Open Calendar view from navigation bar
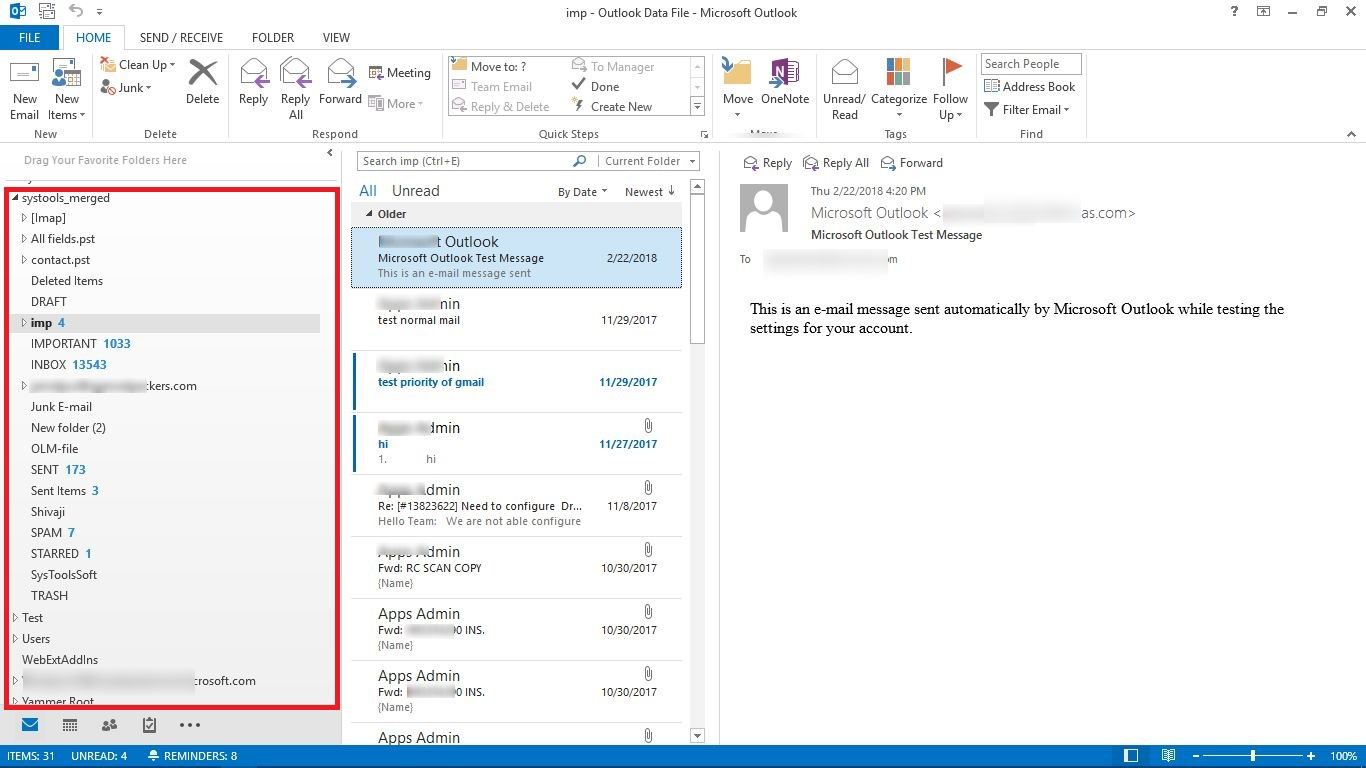This screenshot has width=1366, height=768. (70, 725)
